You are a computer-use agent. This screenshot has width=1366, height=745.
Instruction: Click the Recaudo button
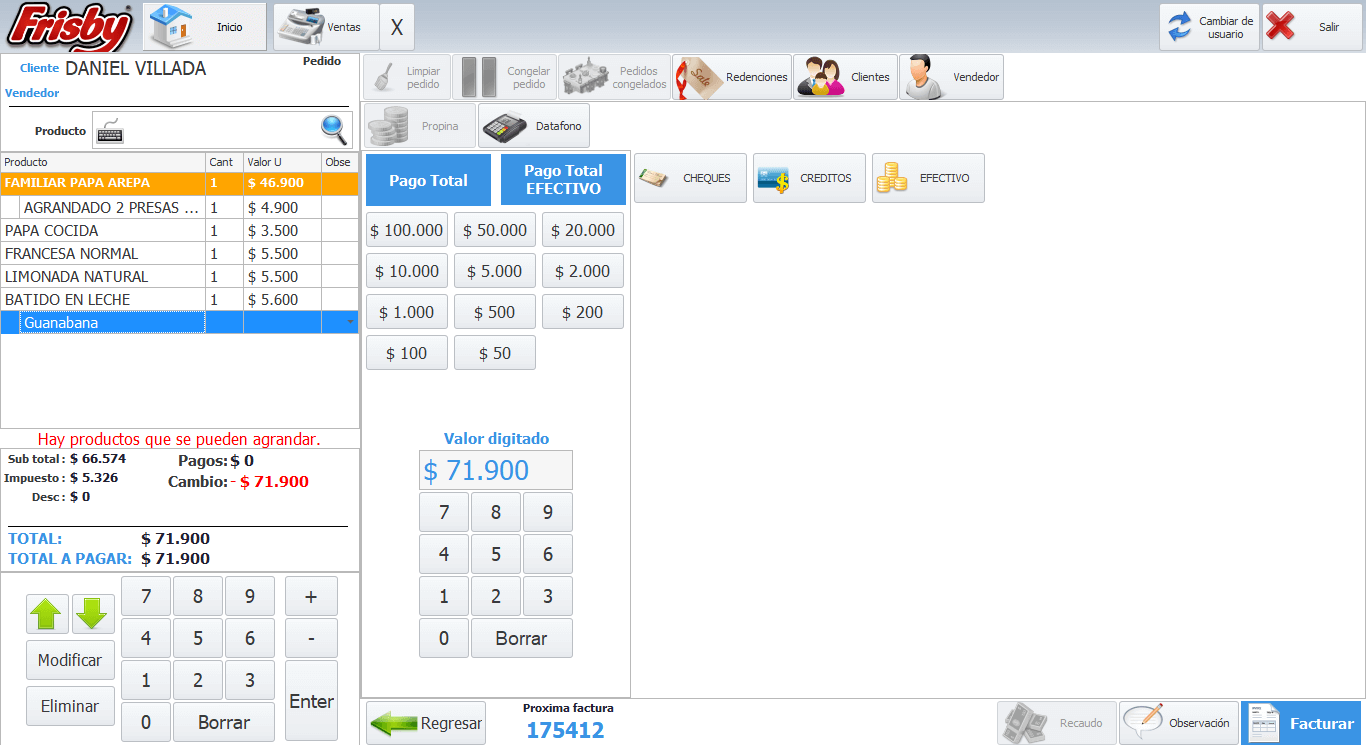click(1057, 723)
